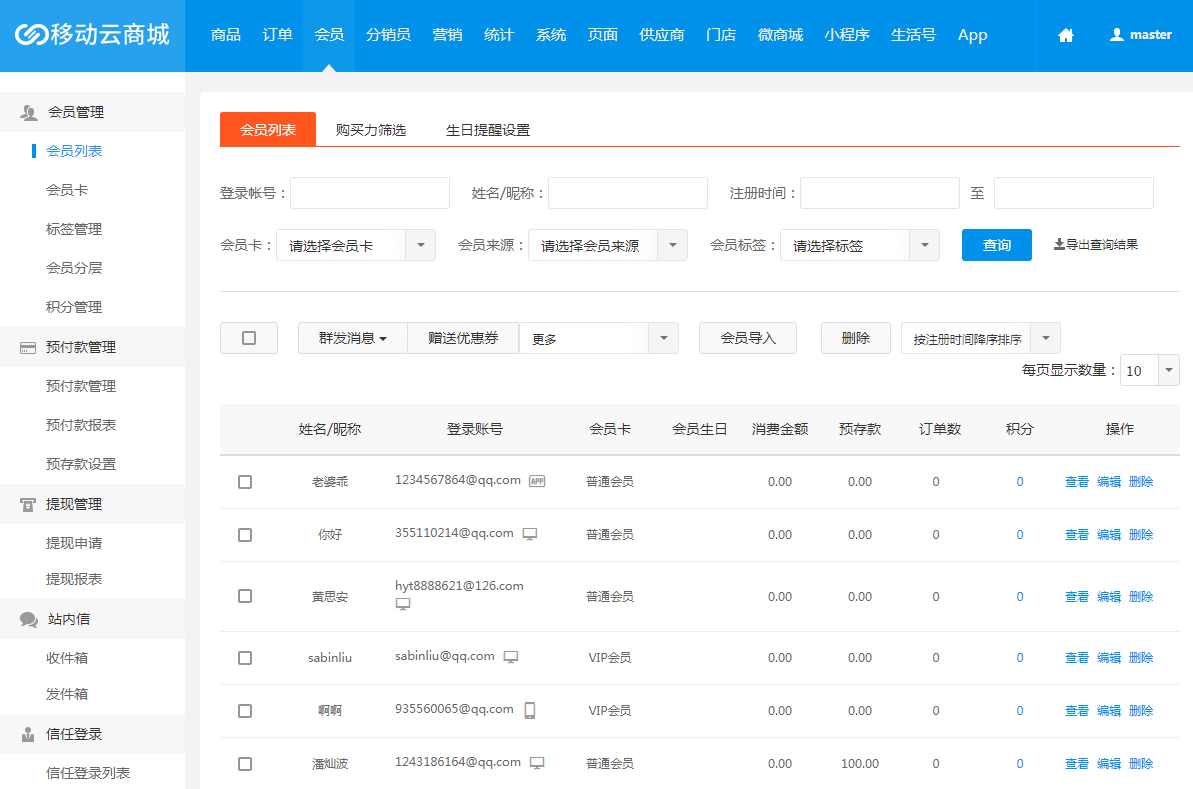Click the 站内信 chat bubbles icon

tap(29, 619)
